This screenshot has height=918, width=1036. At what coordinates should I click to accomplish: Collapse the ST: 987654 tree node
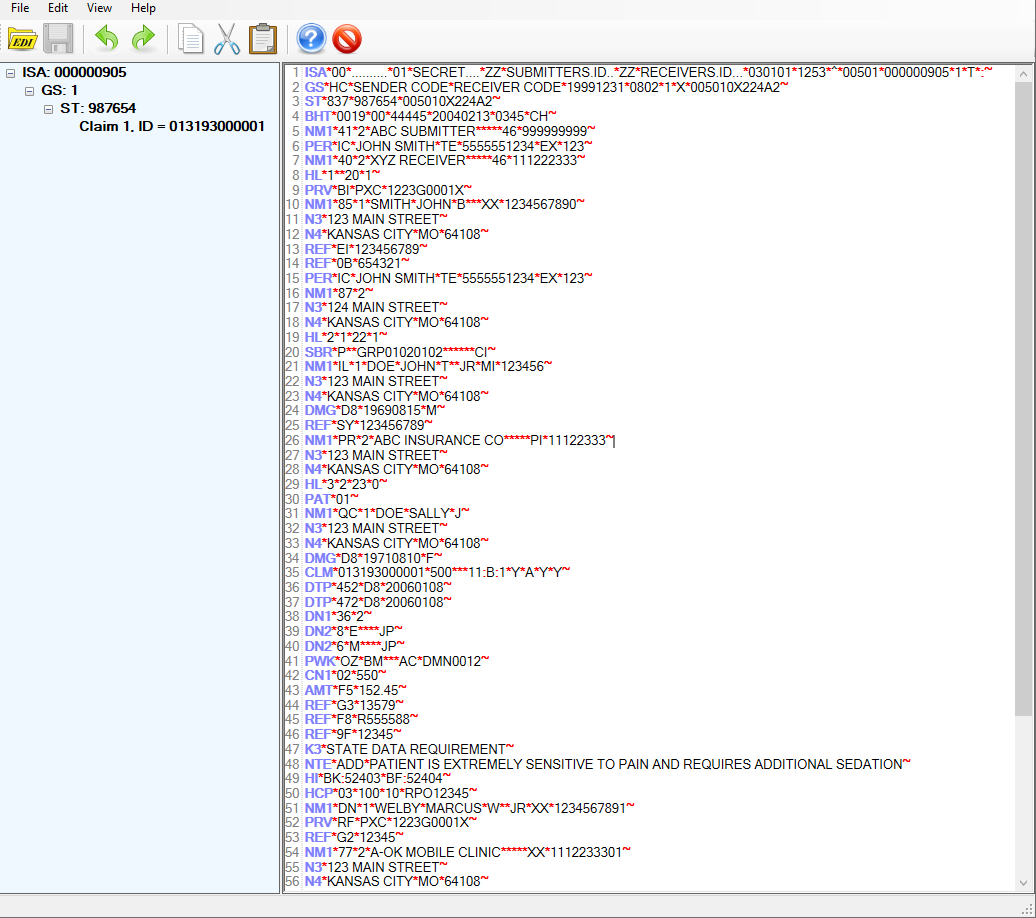coord(48,109)
